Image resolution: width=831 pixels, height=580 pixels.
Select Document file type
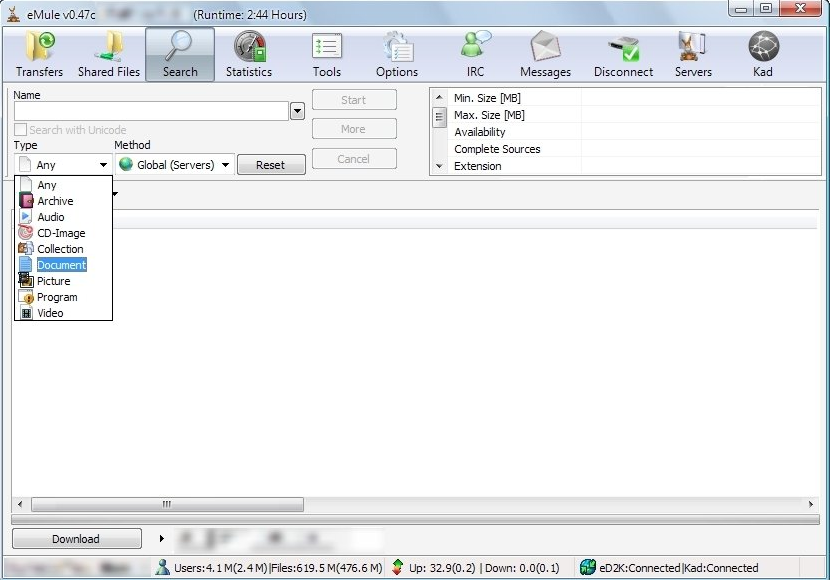point(63,265)
